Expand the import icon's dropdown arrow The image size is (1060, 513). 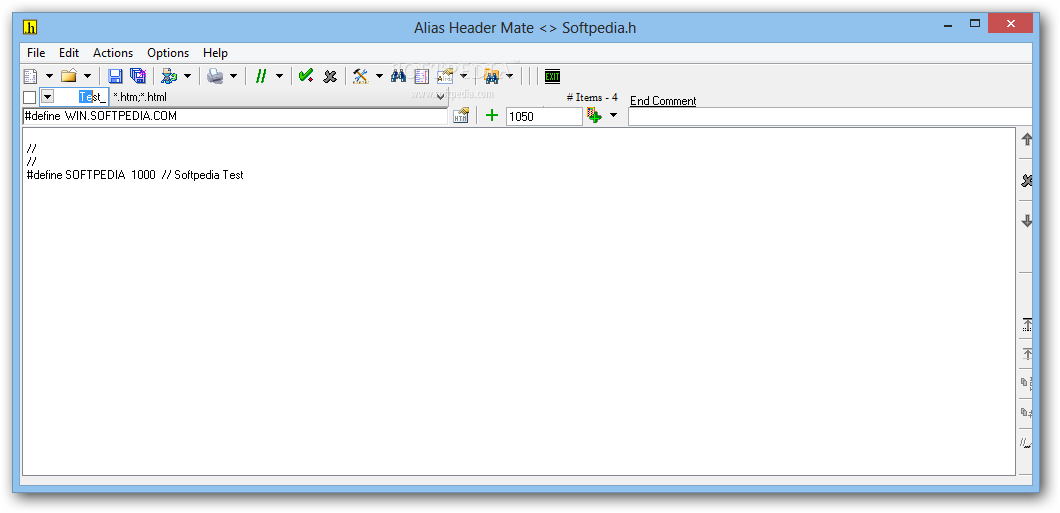(187, 76)
